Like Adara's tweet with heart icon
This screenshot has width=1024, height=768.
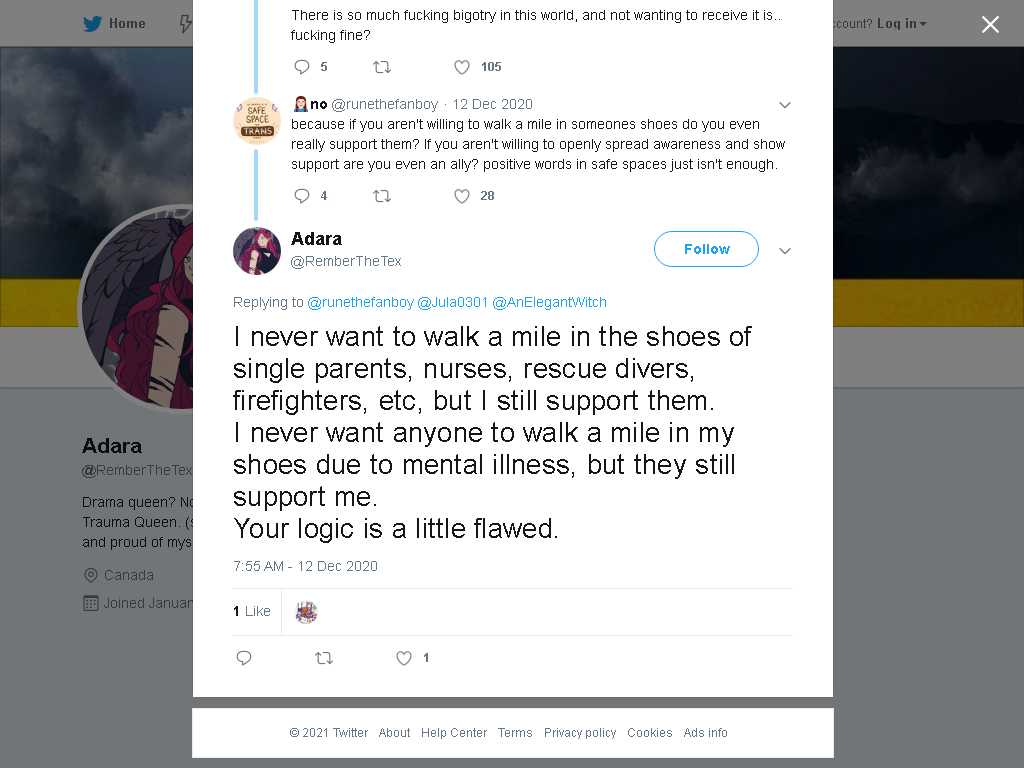click(404, 658)
